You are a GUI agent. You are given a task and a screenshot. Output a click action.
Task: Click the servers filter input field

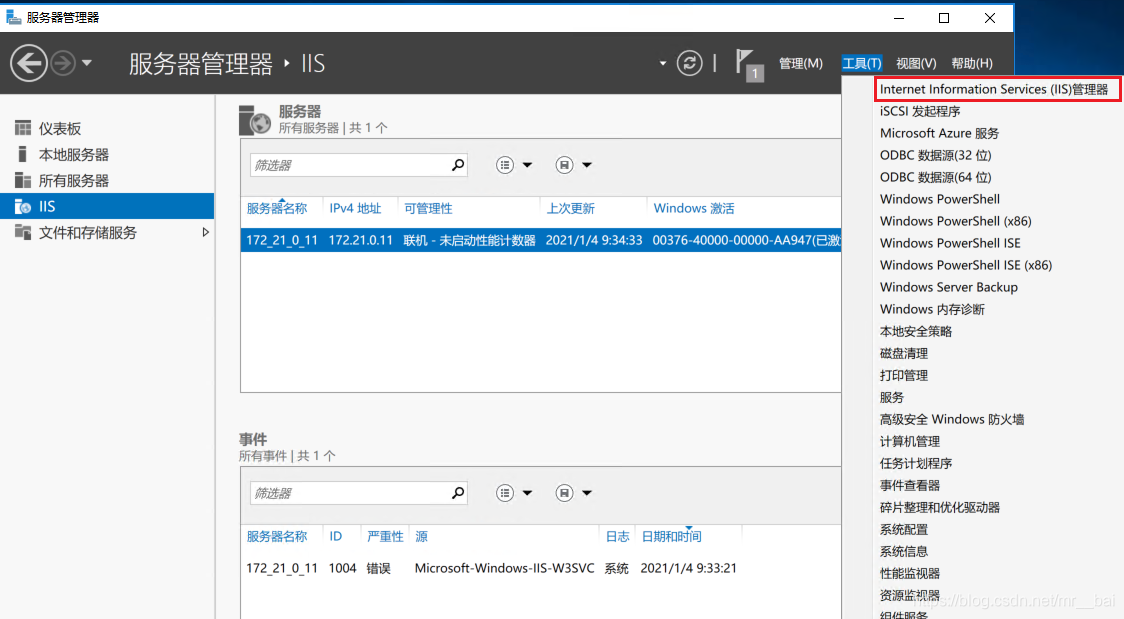pos(349,165)
